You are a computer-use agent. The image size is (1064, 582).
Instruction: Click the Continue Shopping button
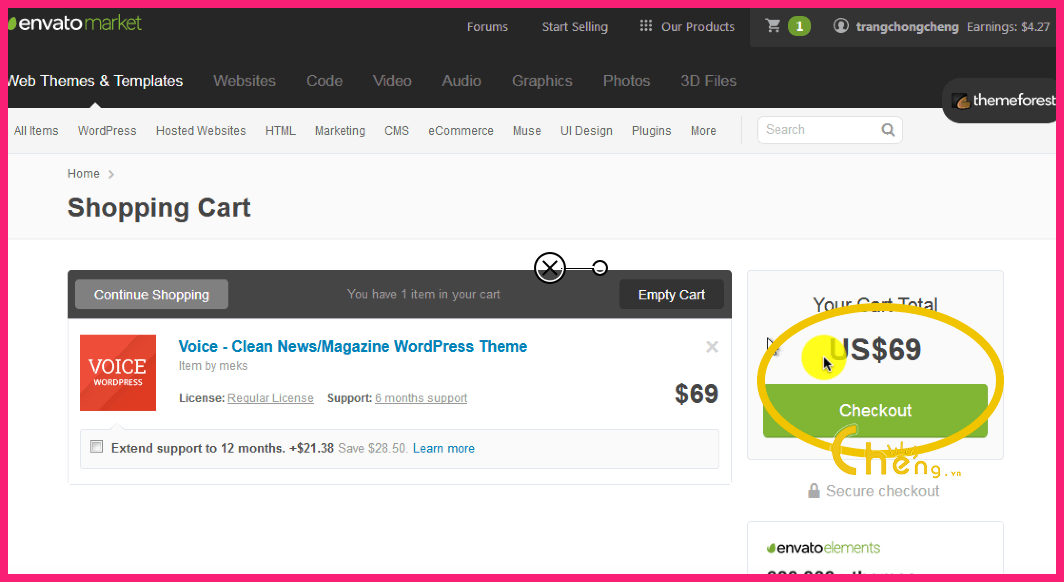(x=151, y=294)
